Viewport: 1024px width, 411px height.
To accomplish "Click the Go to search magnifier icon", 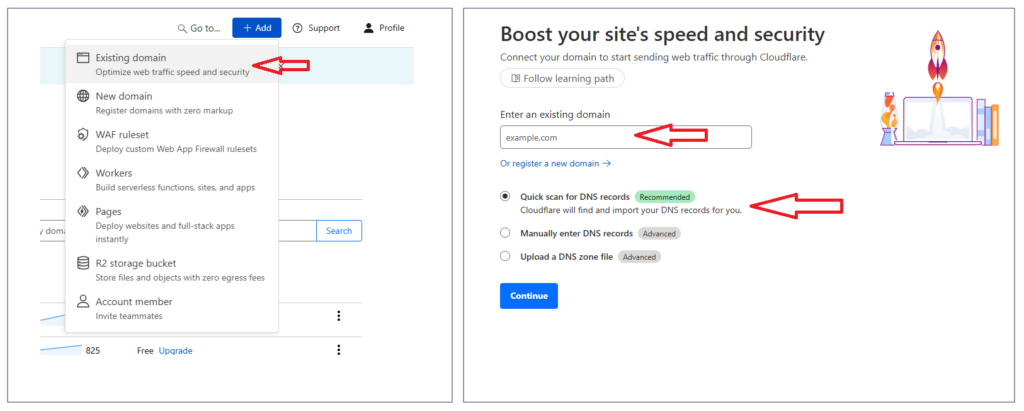I will (182, 28).
